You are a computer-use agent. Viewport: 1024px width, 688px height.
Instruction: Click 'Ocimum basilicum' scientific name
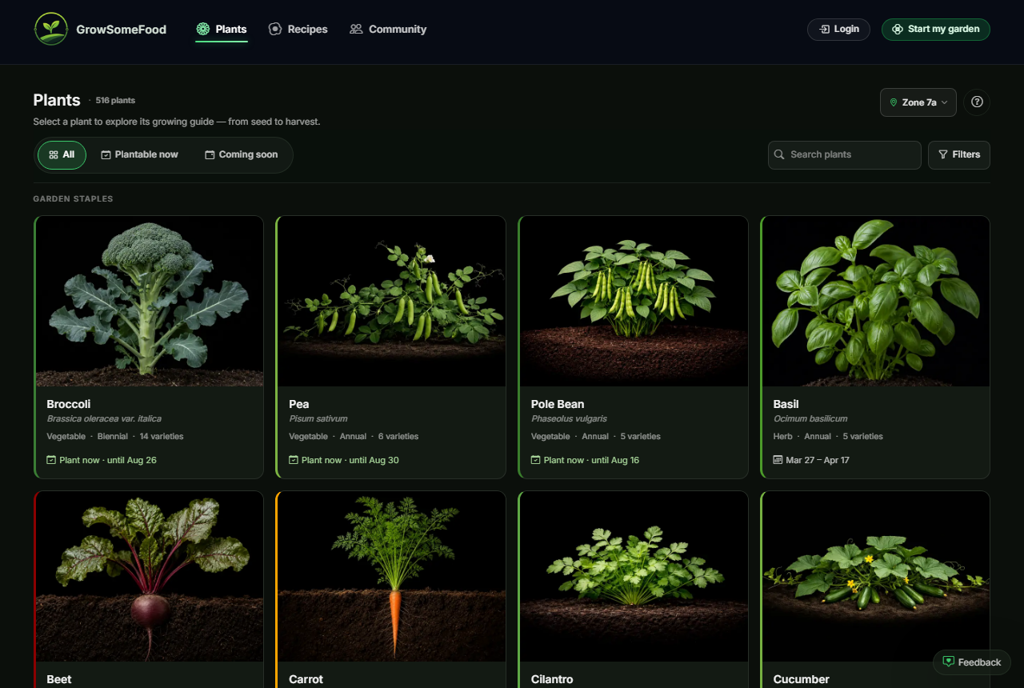point(810,419)
